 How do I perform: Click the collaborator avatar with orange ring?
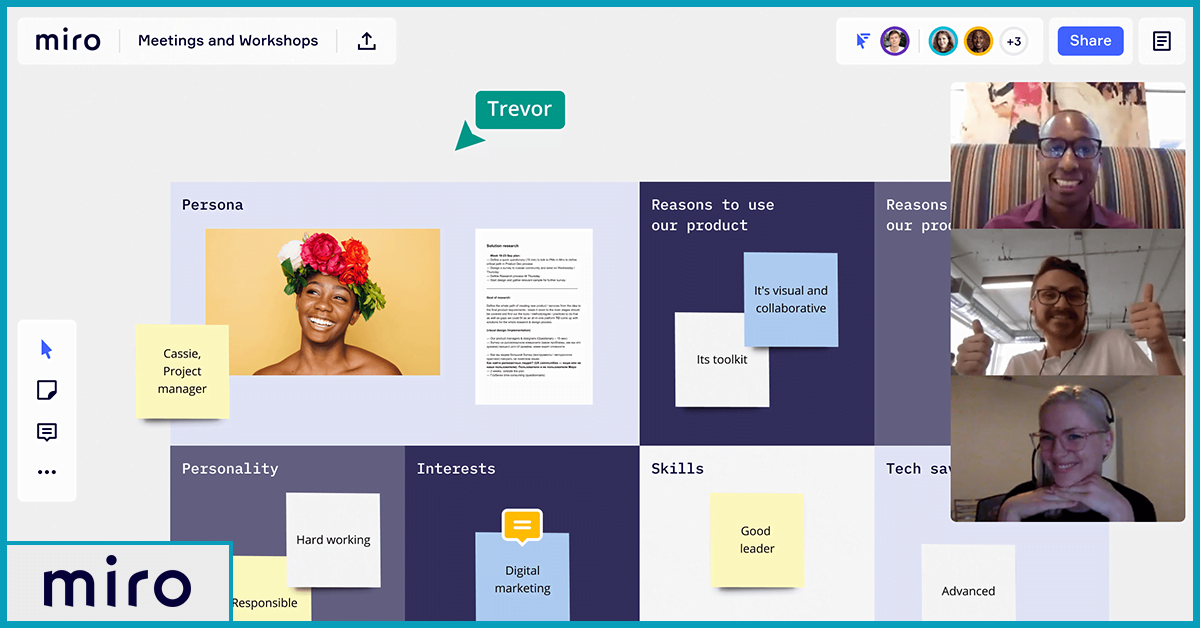coord(978,41)
